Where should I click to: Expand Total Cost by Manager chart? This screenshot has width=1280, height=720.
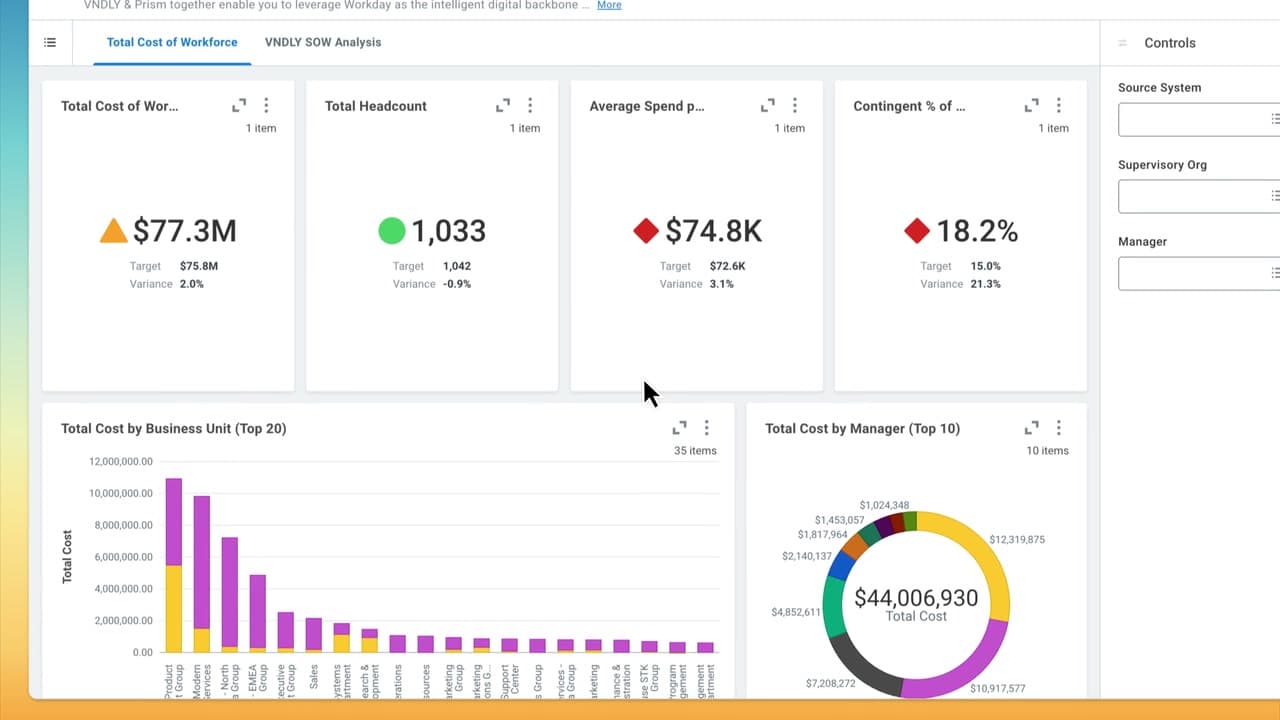point(1032,428)
